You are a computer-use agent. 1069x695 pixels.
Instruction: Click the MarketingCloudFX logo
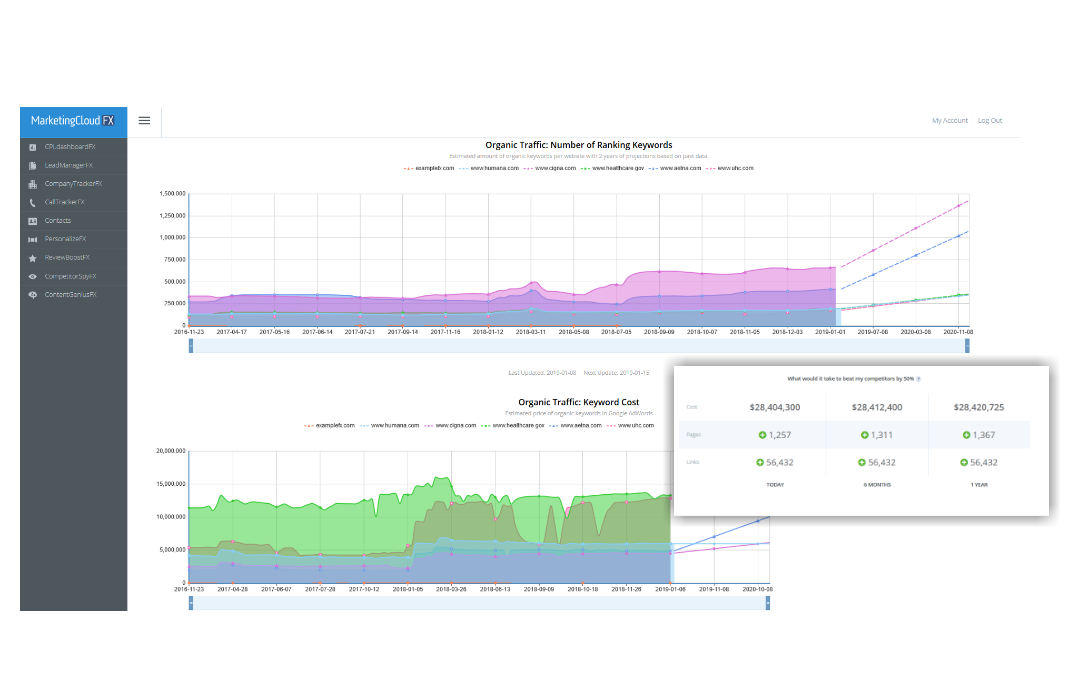coord(73,121)
